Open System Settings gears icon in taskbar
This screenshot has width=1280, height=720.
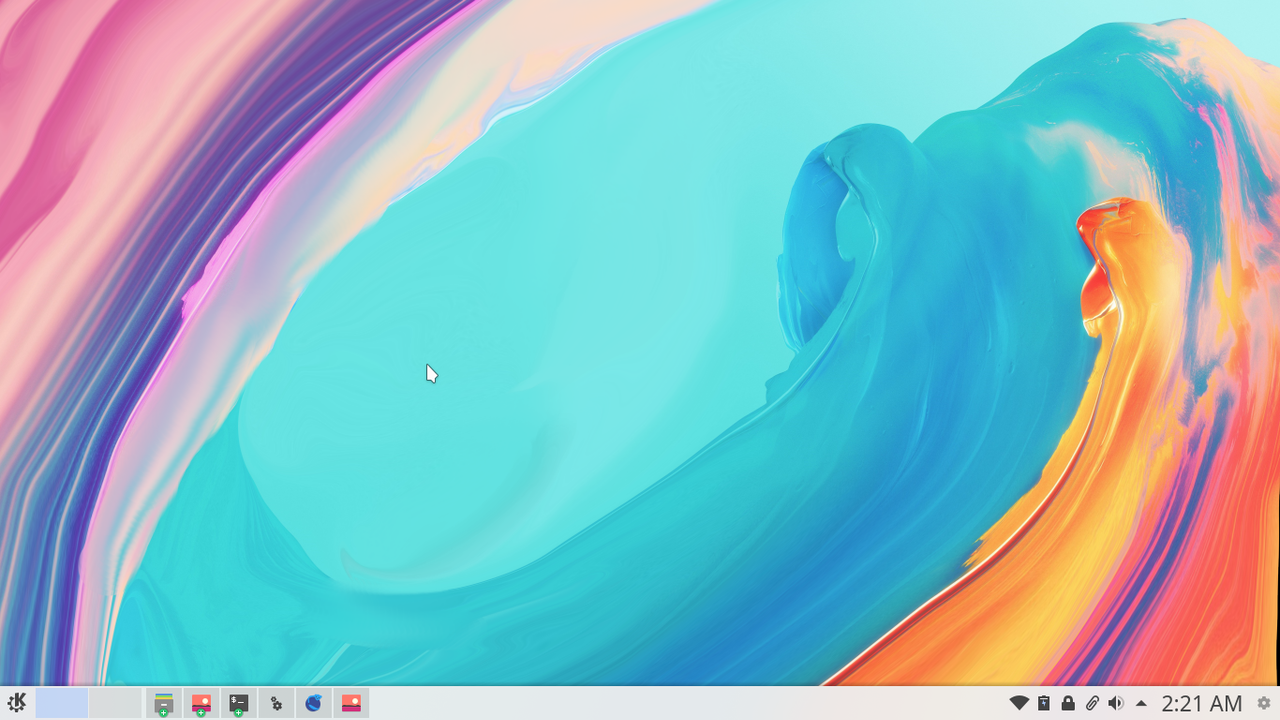276,703
